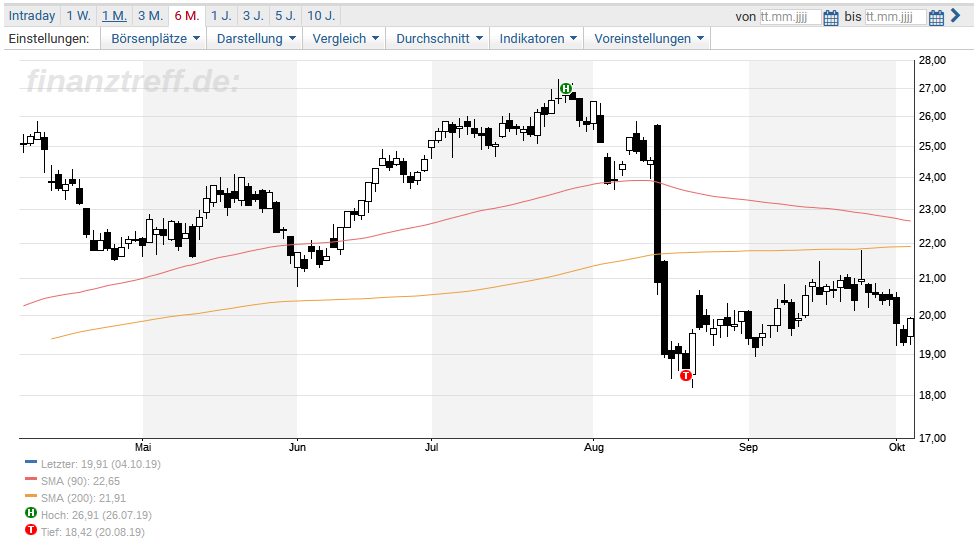Viewport: 980px width, 541px height.
Task: Click the 'Jul' x-axis label
Action: coord(431,447)
